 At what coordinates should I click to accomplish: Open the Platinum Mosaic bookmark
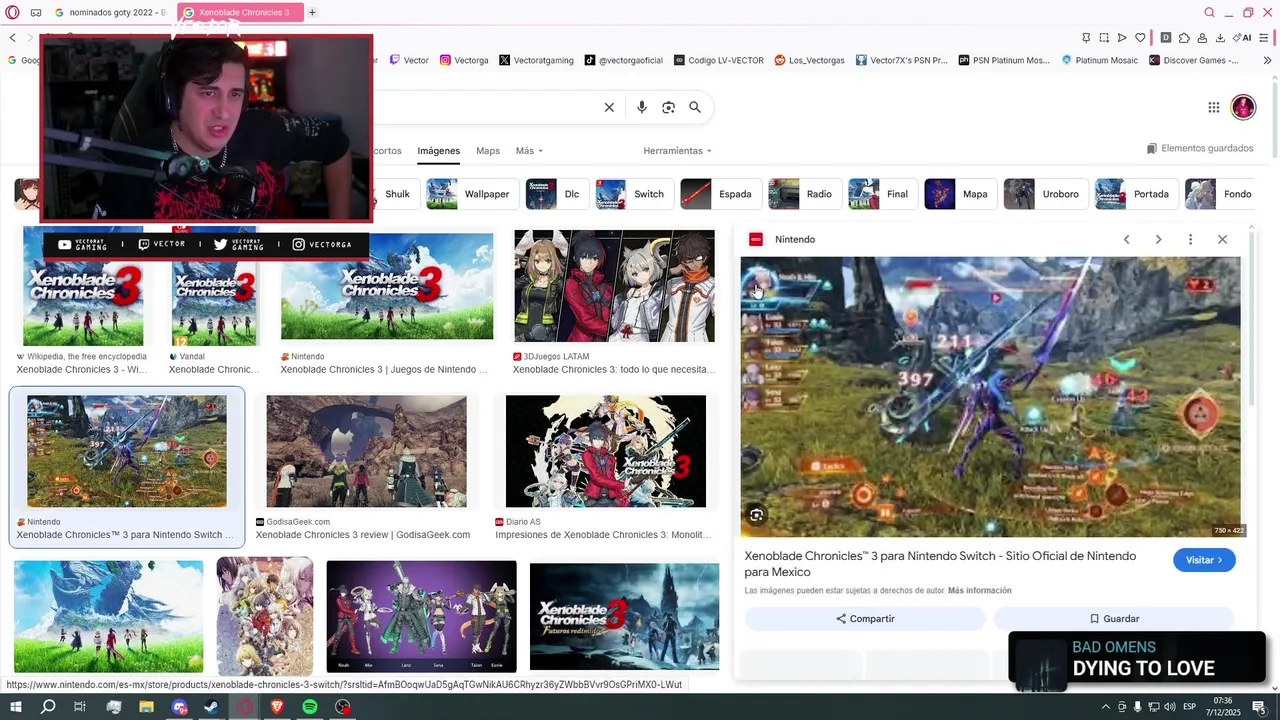[x=1099, y=60]
